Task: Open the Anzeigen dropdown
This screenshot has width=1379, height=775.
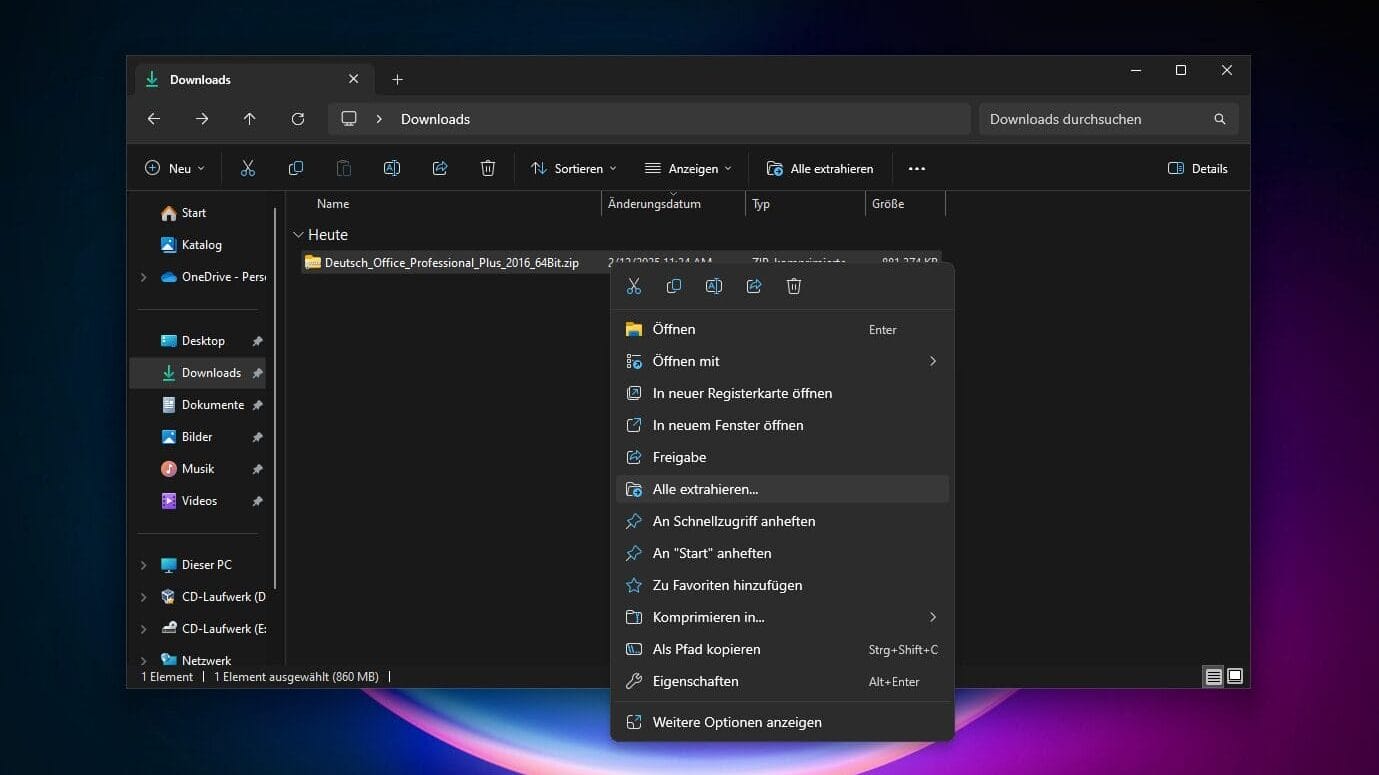Action: [689, 169]
